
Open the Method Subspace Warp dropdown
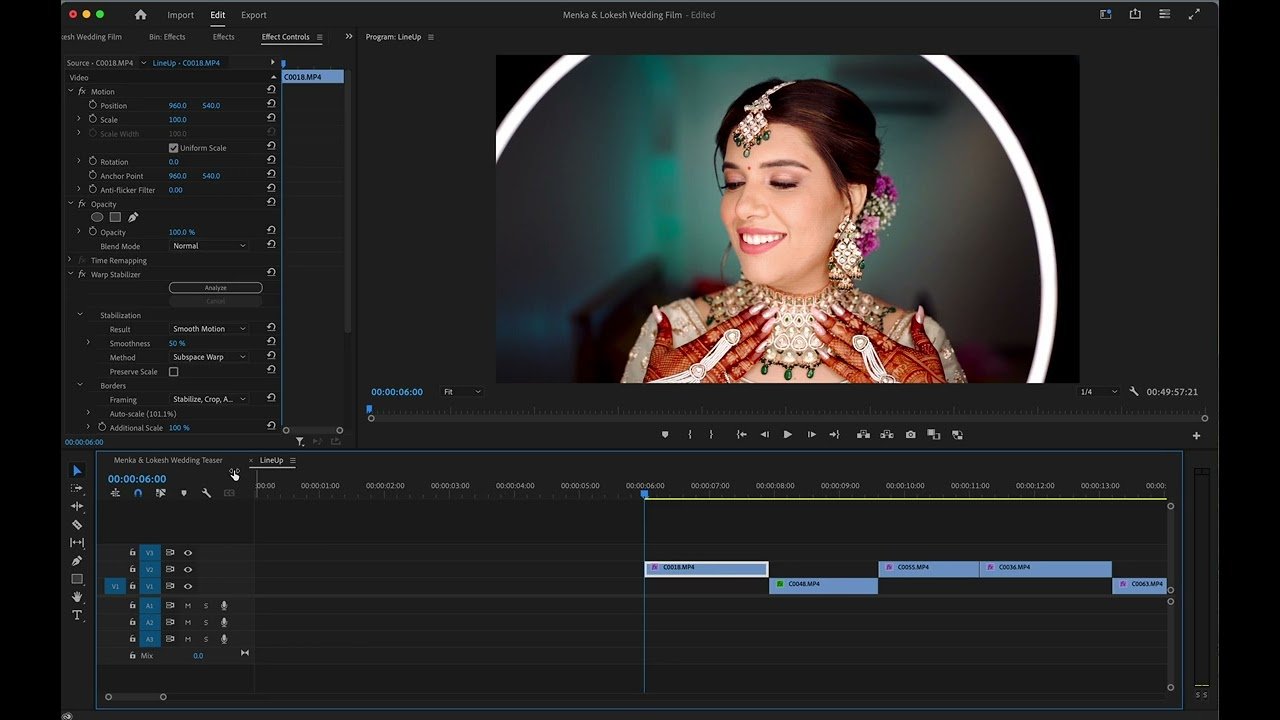tap(208, 357)
